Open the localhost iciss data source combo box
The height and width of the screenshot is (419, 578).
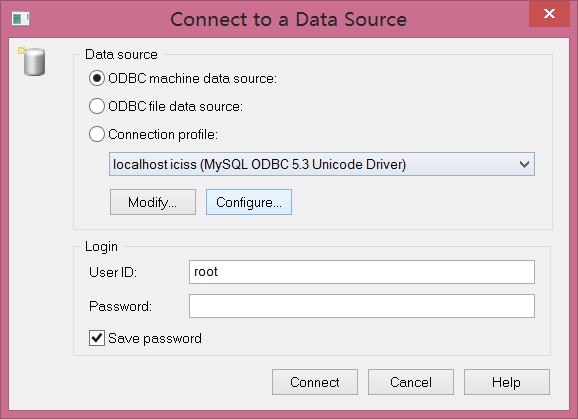click(x=321, y=164)
